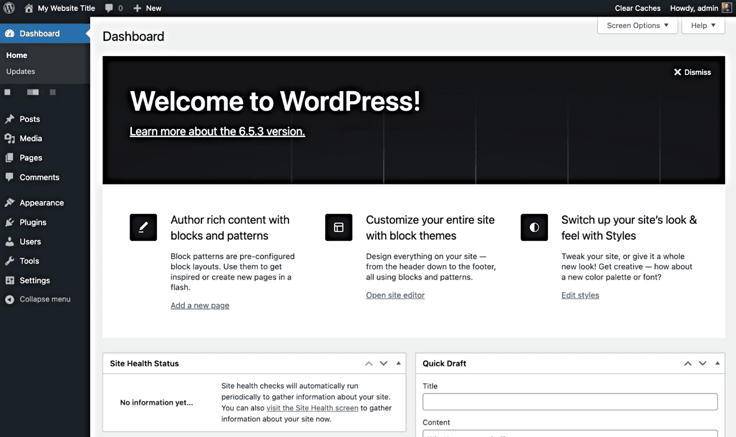The height and width of the screenshot is (437, 736).
Task: Toggle the Site Health Status panel collapse triangle
Action: click(x=399, y=363)
